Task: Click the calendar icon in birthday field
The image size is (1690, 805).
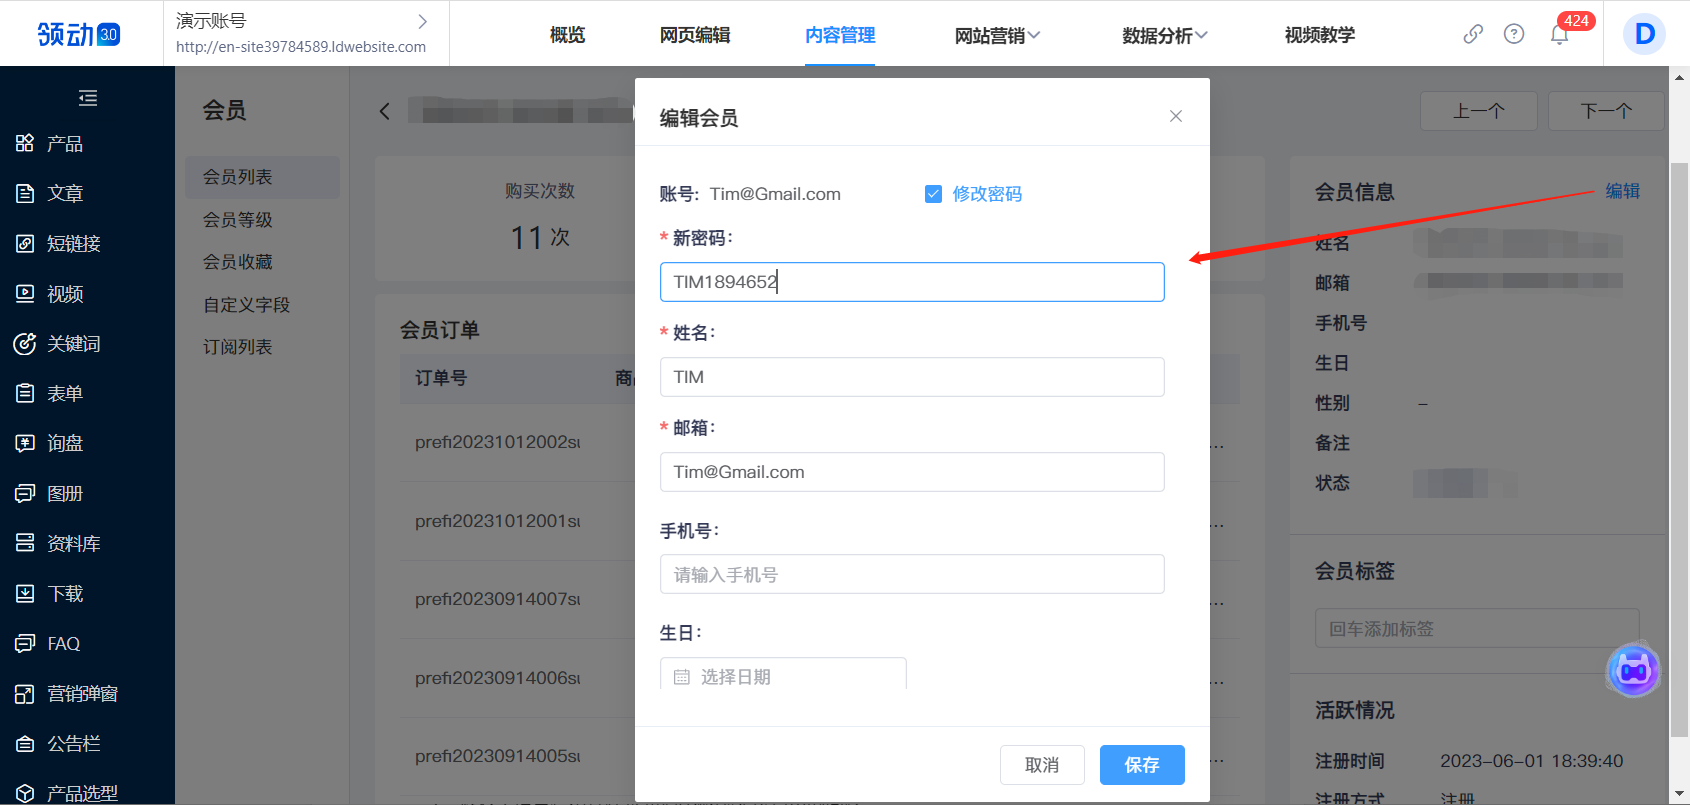Action: coord(682,677)
